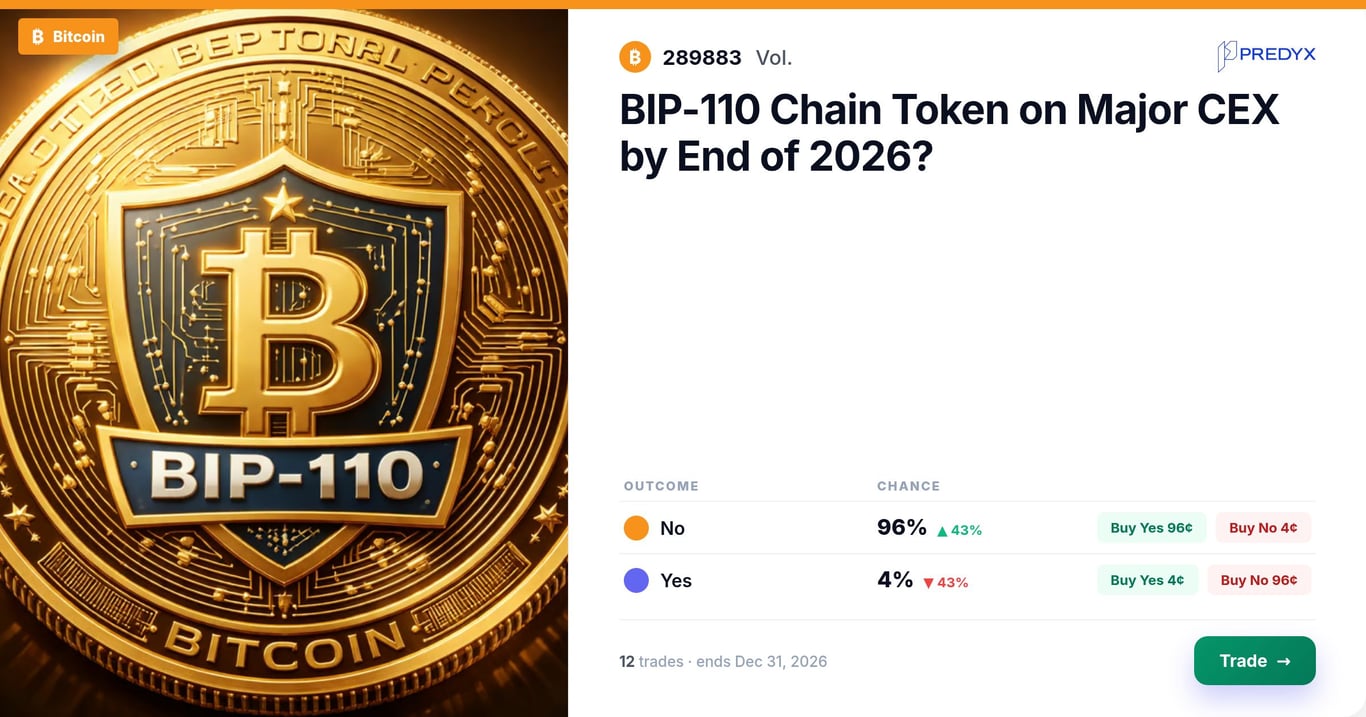Click the CHANCE column header

coord(908,486)
